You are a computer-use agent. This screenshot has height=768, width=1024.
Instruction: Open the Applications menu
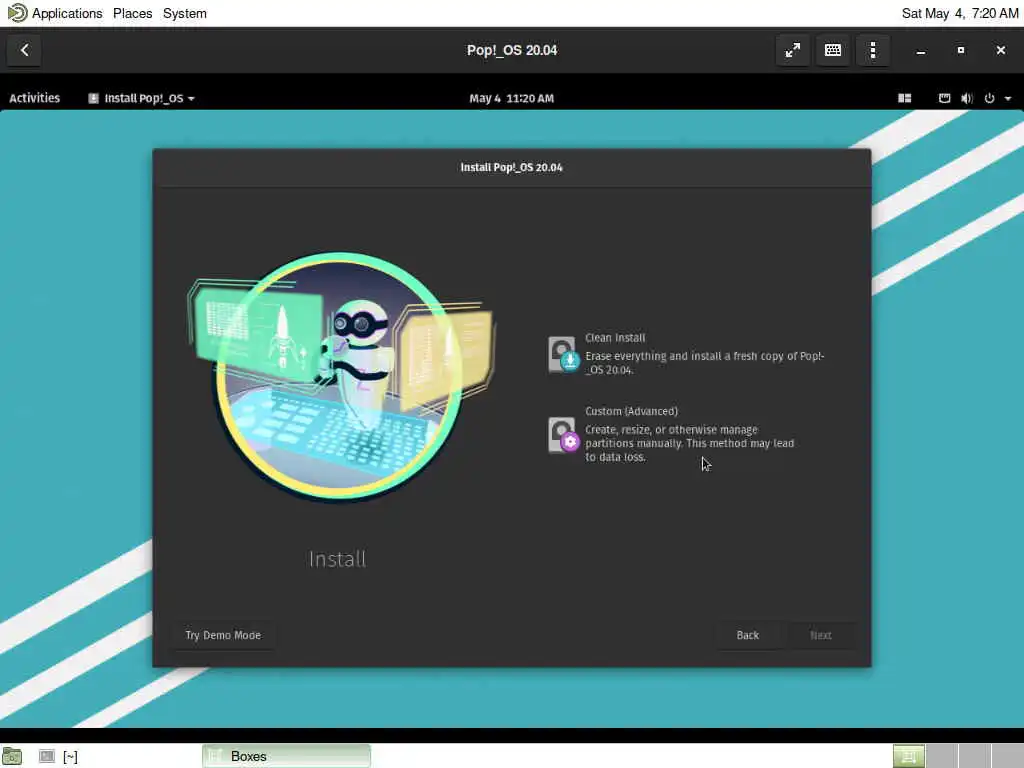(x=67, y=13)
